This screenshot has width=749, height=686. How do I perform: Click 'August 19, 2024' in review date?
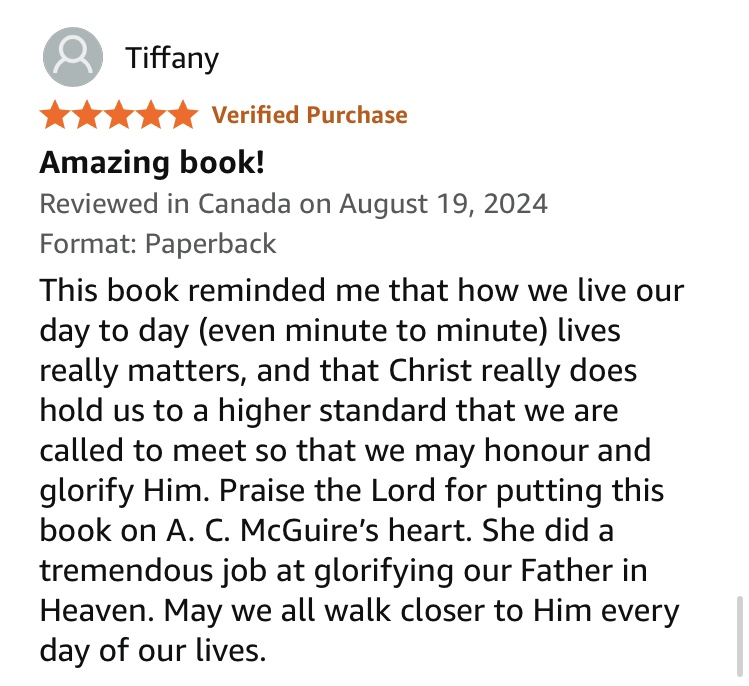(443, 204)
